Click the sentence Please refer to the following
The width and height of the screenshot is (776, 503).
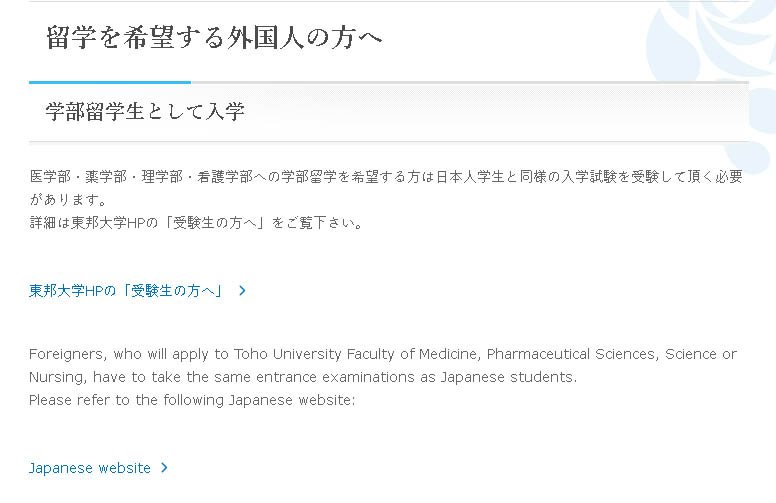tap(192, 400)
